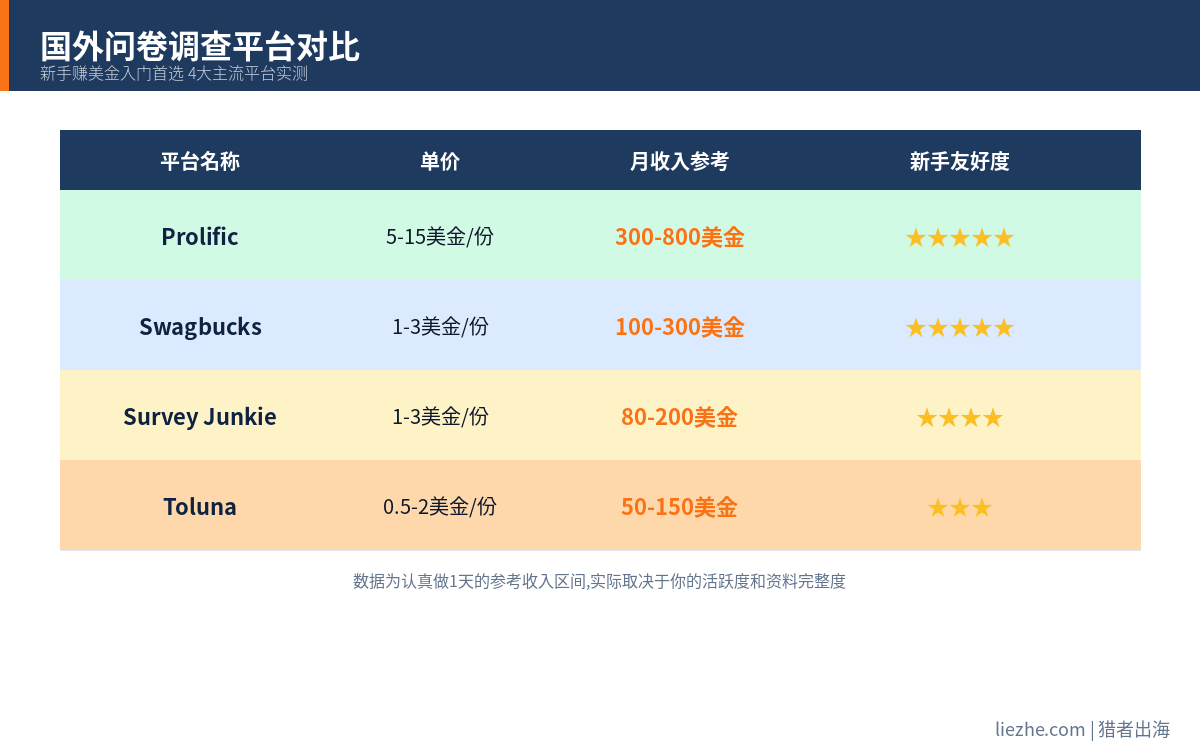The width and height of the screenshot is (1200, 750).
Task: Click the Toluna three-star rating
Action: 960,508
